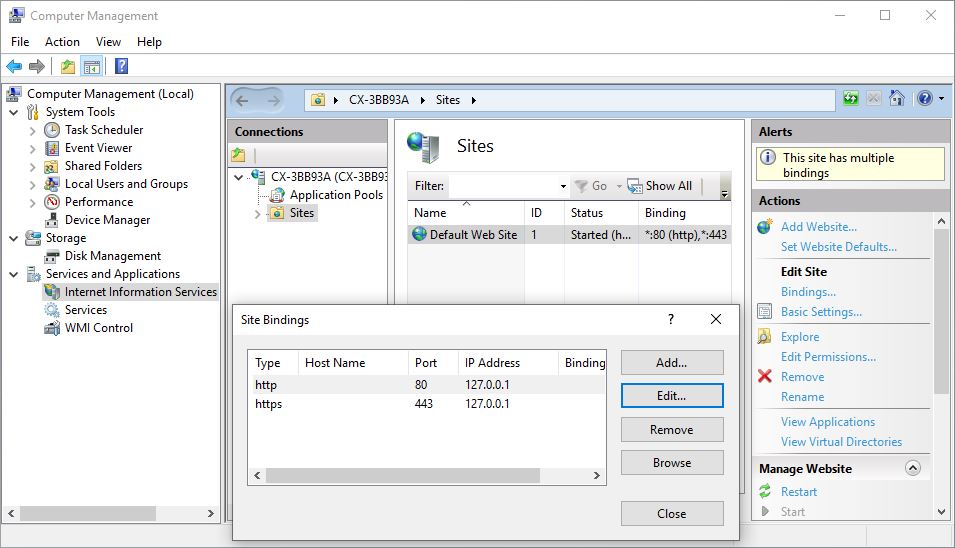Click the Actions pane scroll down arrow
Screen dimensions: 955x548
pos(942,511)
